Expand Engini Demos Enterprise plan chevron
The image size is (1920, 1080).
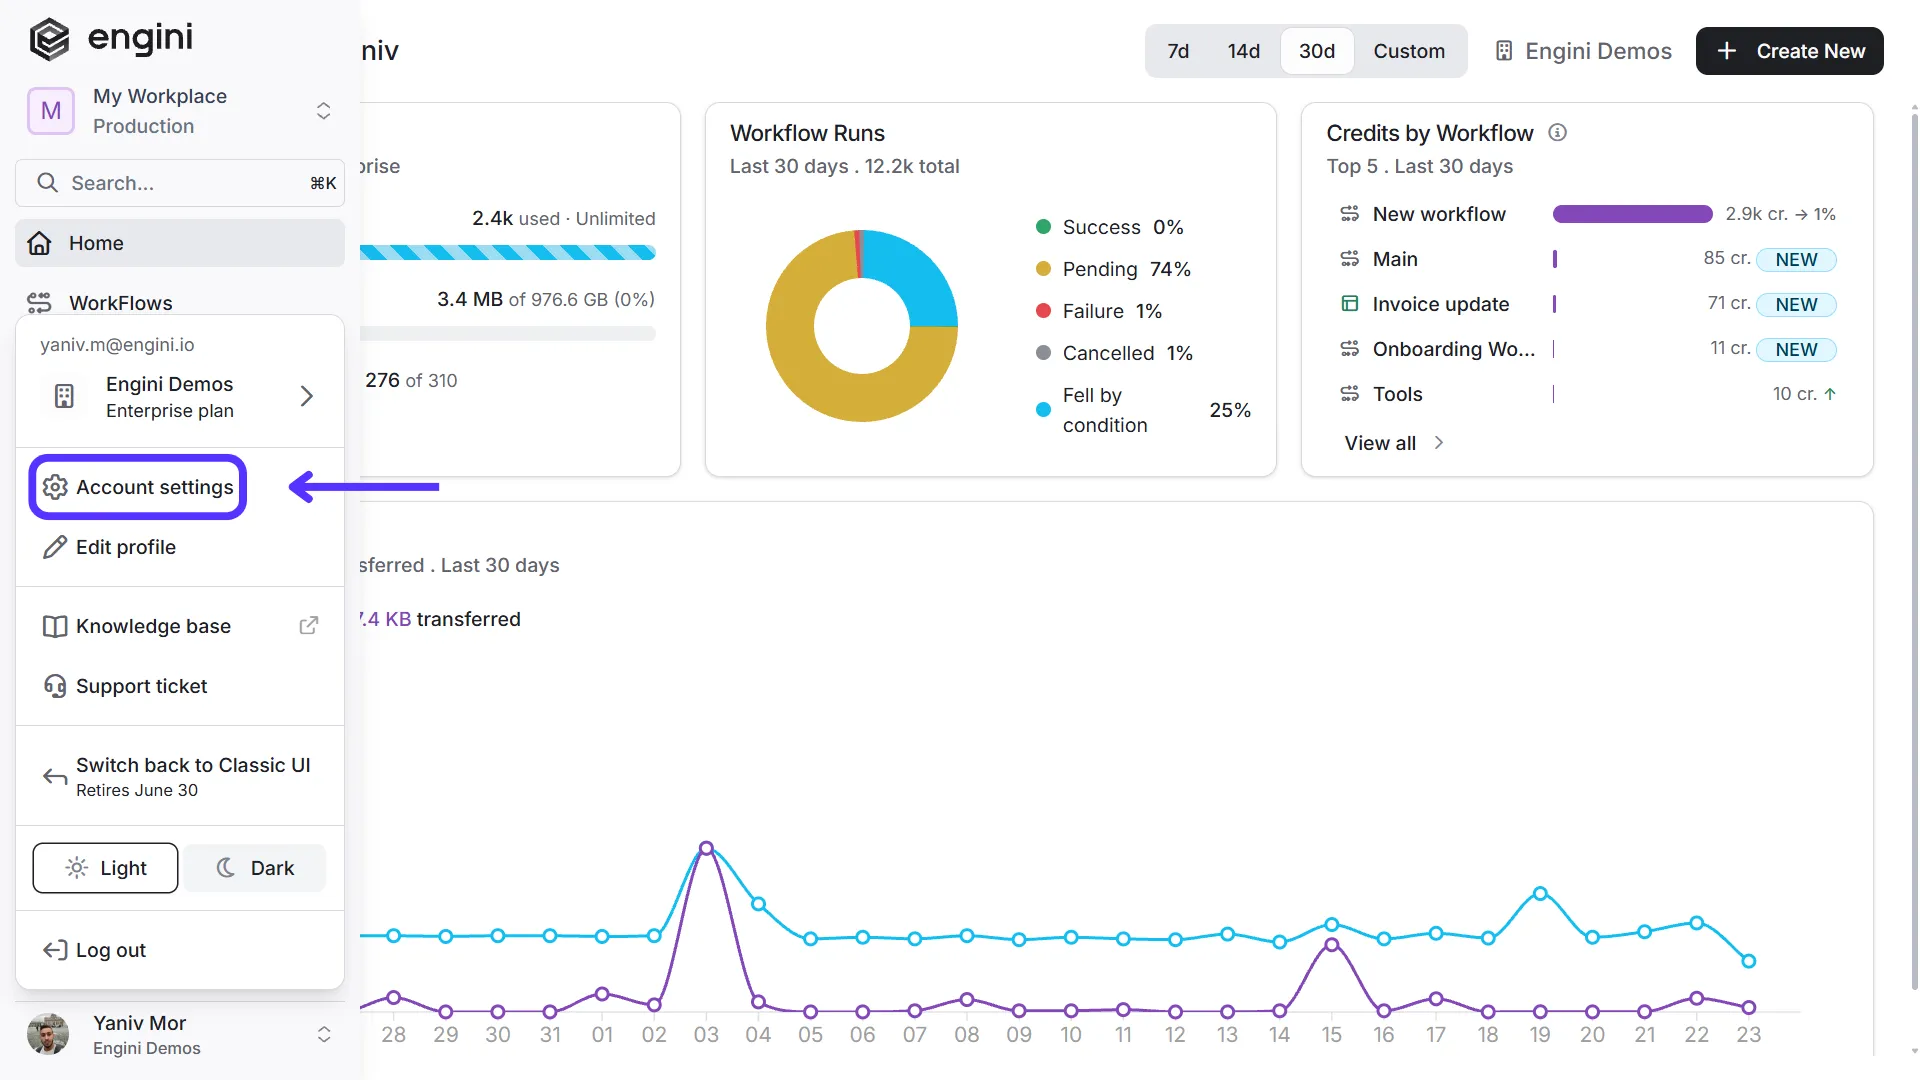pos(307,396)
